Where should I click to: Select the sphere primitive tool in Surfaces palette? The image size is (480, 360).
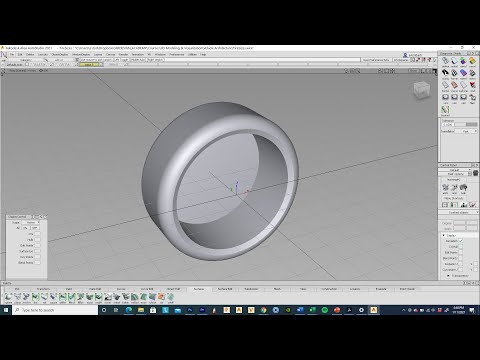tap(8, 297)
